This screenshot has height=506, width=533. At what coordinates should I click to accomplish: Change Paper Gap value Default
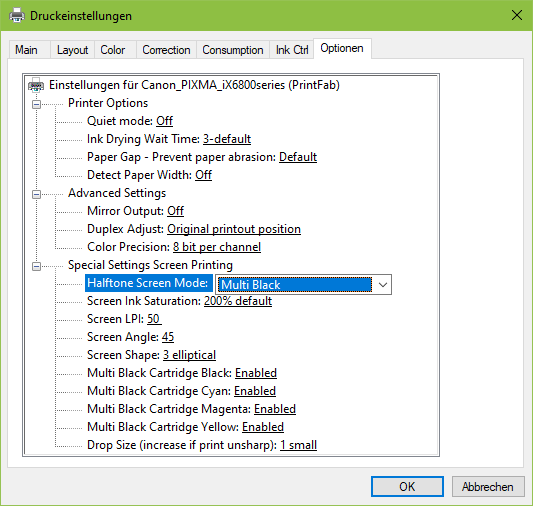click(x=298, y=157)
